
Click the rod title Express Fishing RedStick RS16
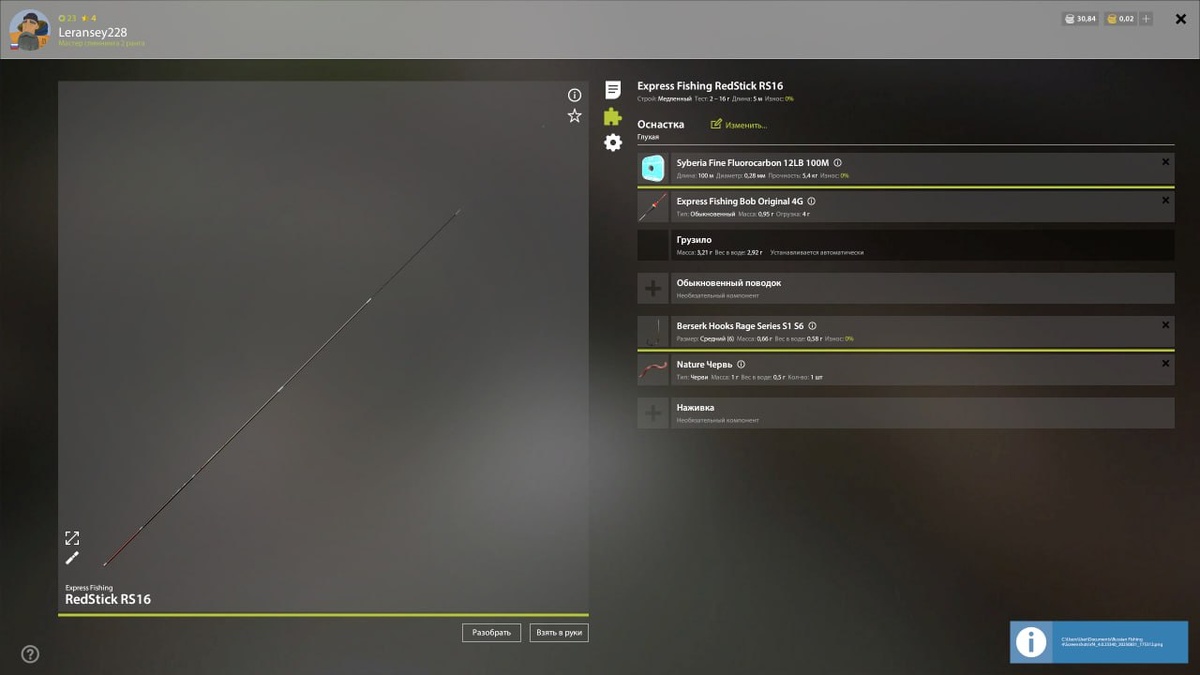[710, 86]
